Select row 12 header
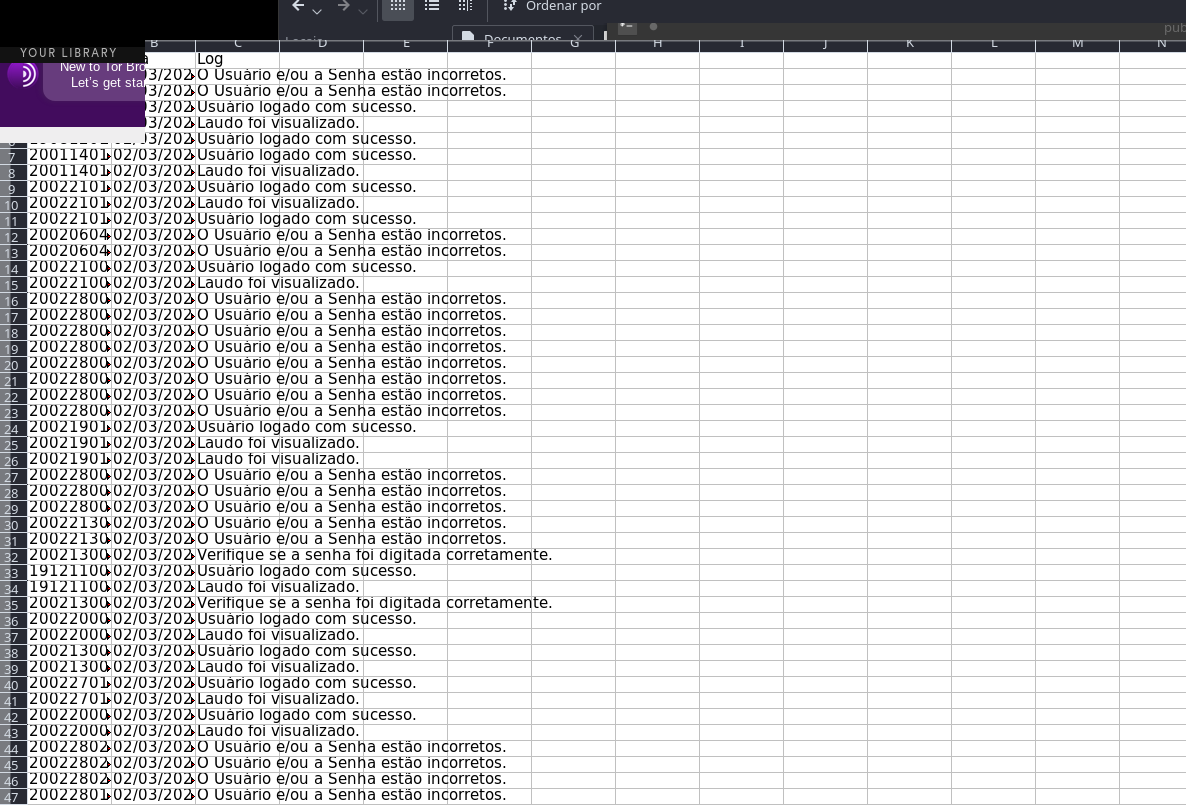Image resolution: width=1186 pixels, height=805 pixels. pos(13,237)
